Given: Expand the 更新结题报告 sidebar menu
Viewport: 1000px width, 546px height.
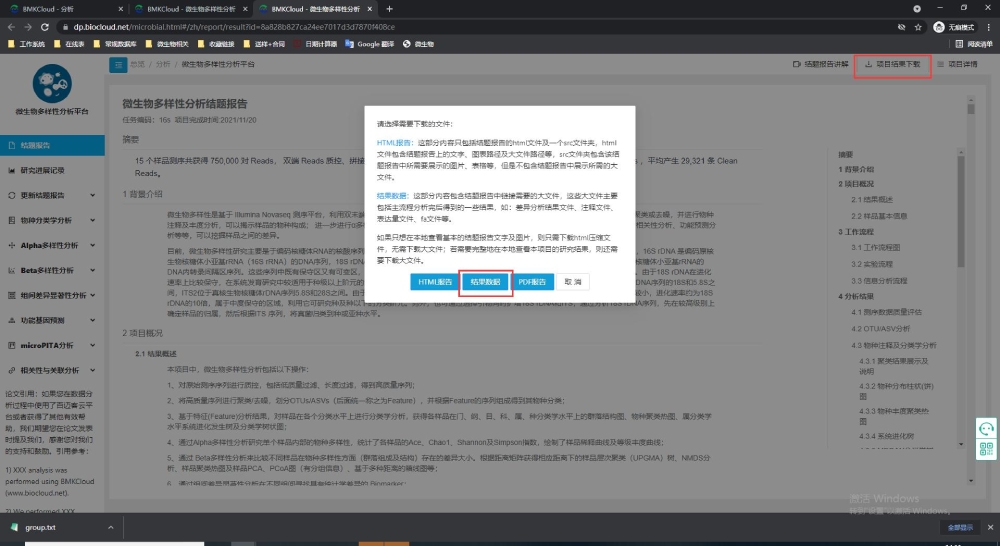Looking at the screenshot, I should (x=52, y=195).
